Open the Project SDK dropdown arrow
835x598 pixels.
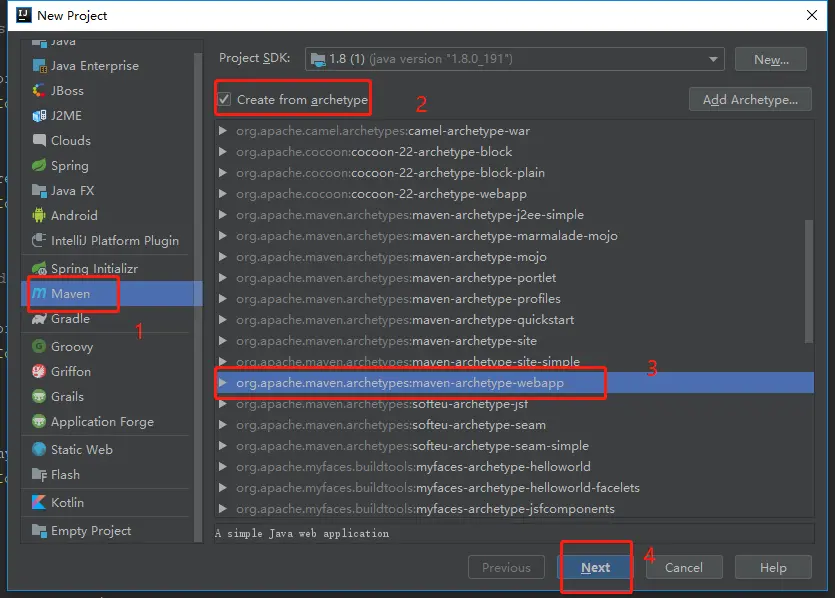pos(713,59)
